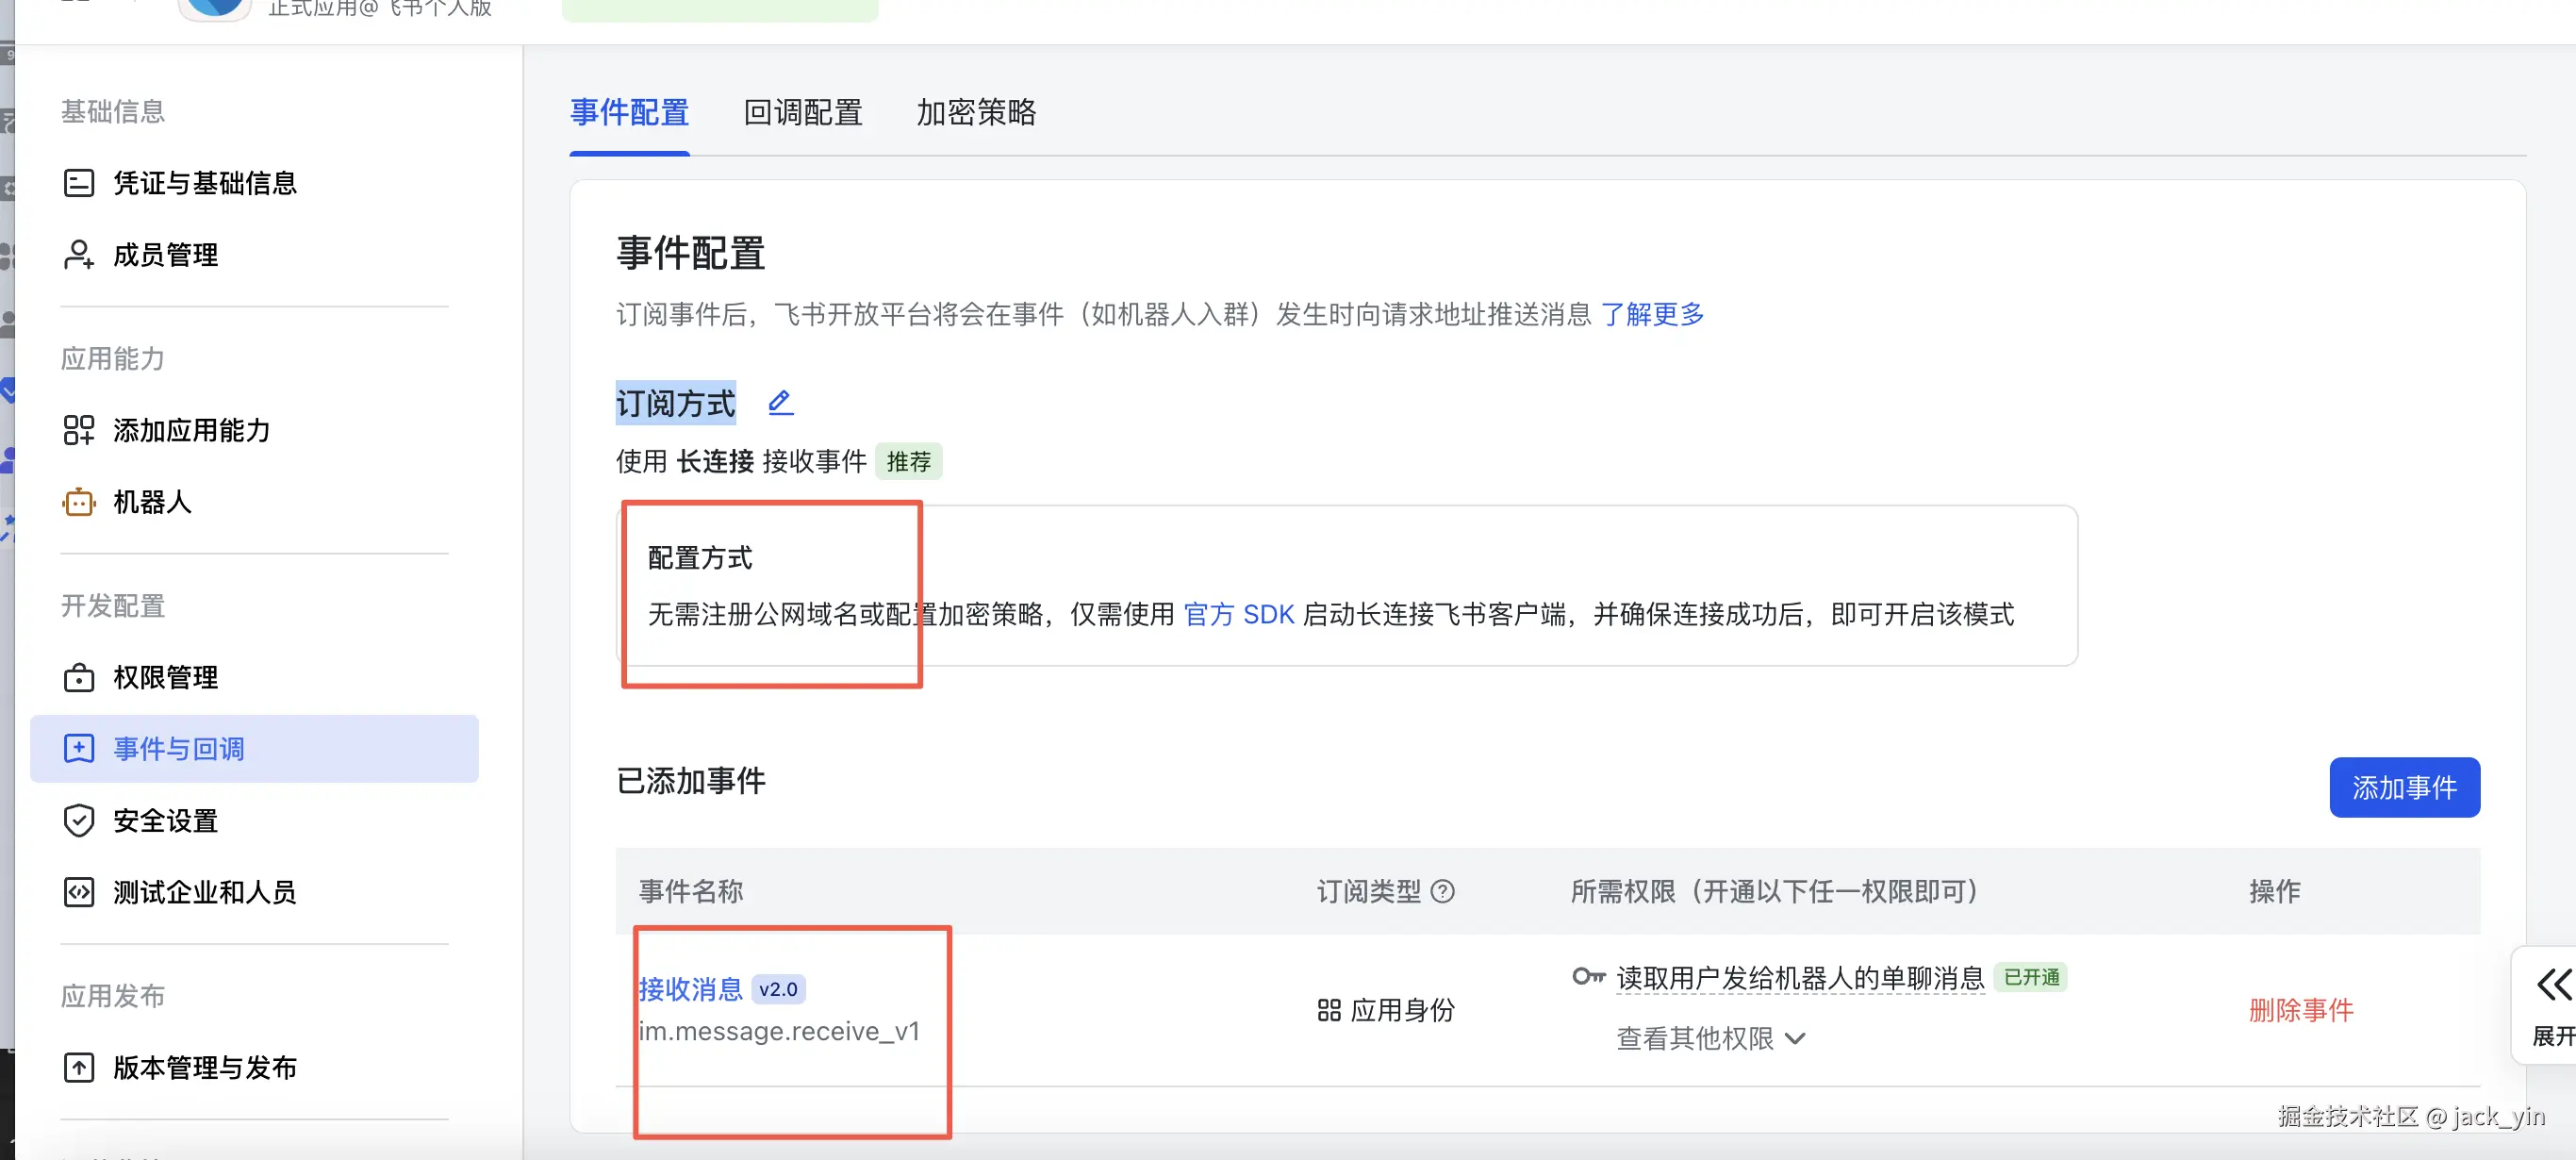Click the 订阅类型 help question mark
This screenshot has width=2576, height=1160.
1442,891
